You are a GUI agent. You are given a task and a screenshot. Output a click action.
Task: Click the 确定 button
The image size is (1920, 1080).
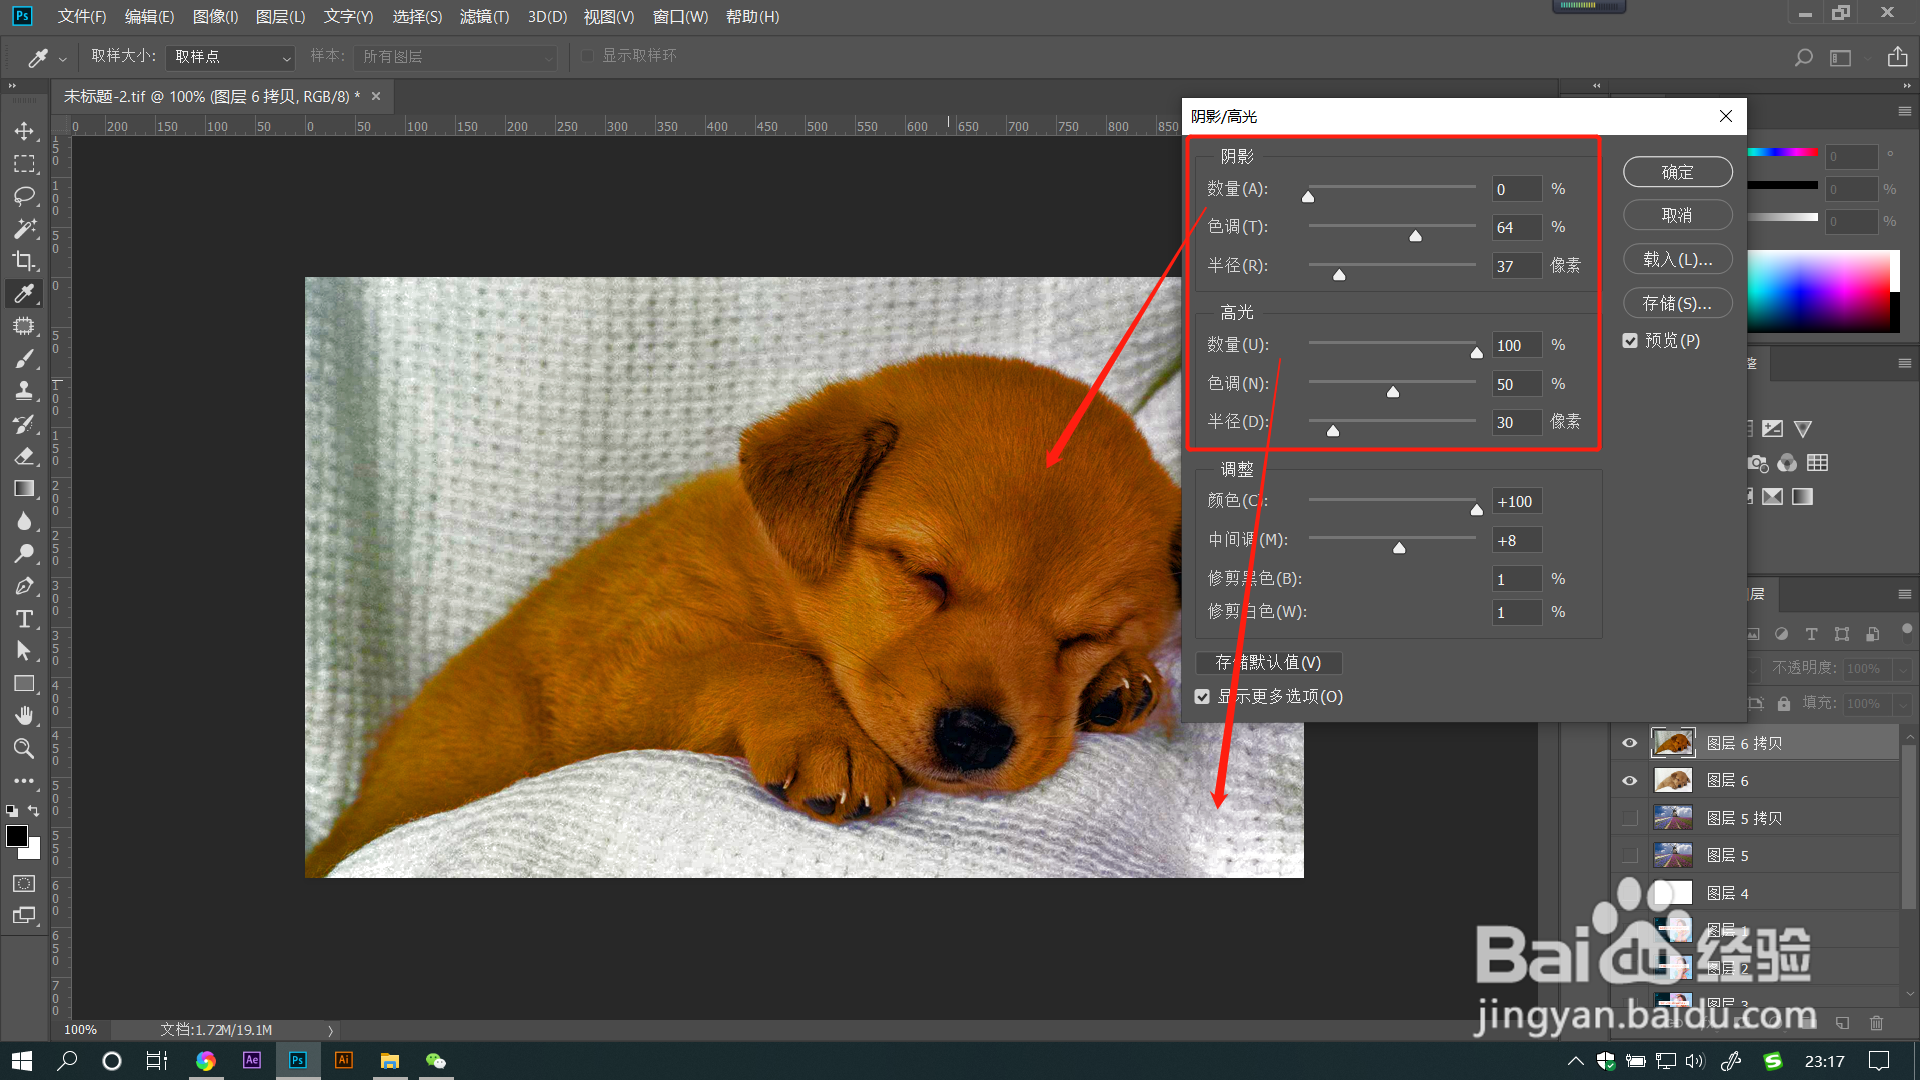(x=1677, y=172)
